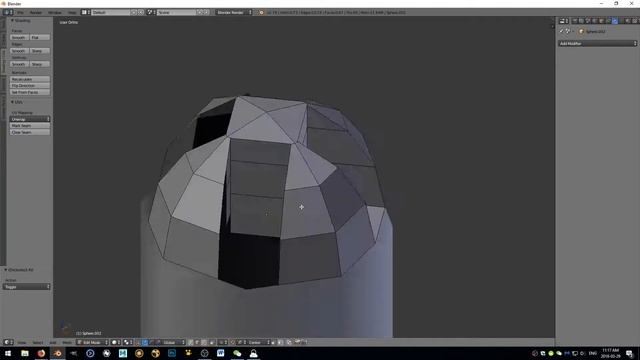Viewport: 640px width, 360px height.
Task: Click the scene browse icon
Action: point(151,12)
